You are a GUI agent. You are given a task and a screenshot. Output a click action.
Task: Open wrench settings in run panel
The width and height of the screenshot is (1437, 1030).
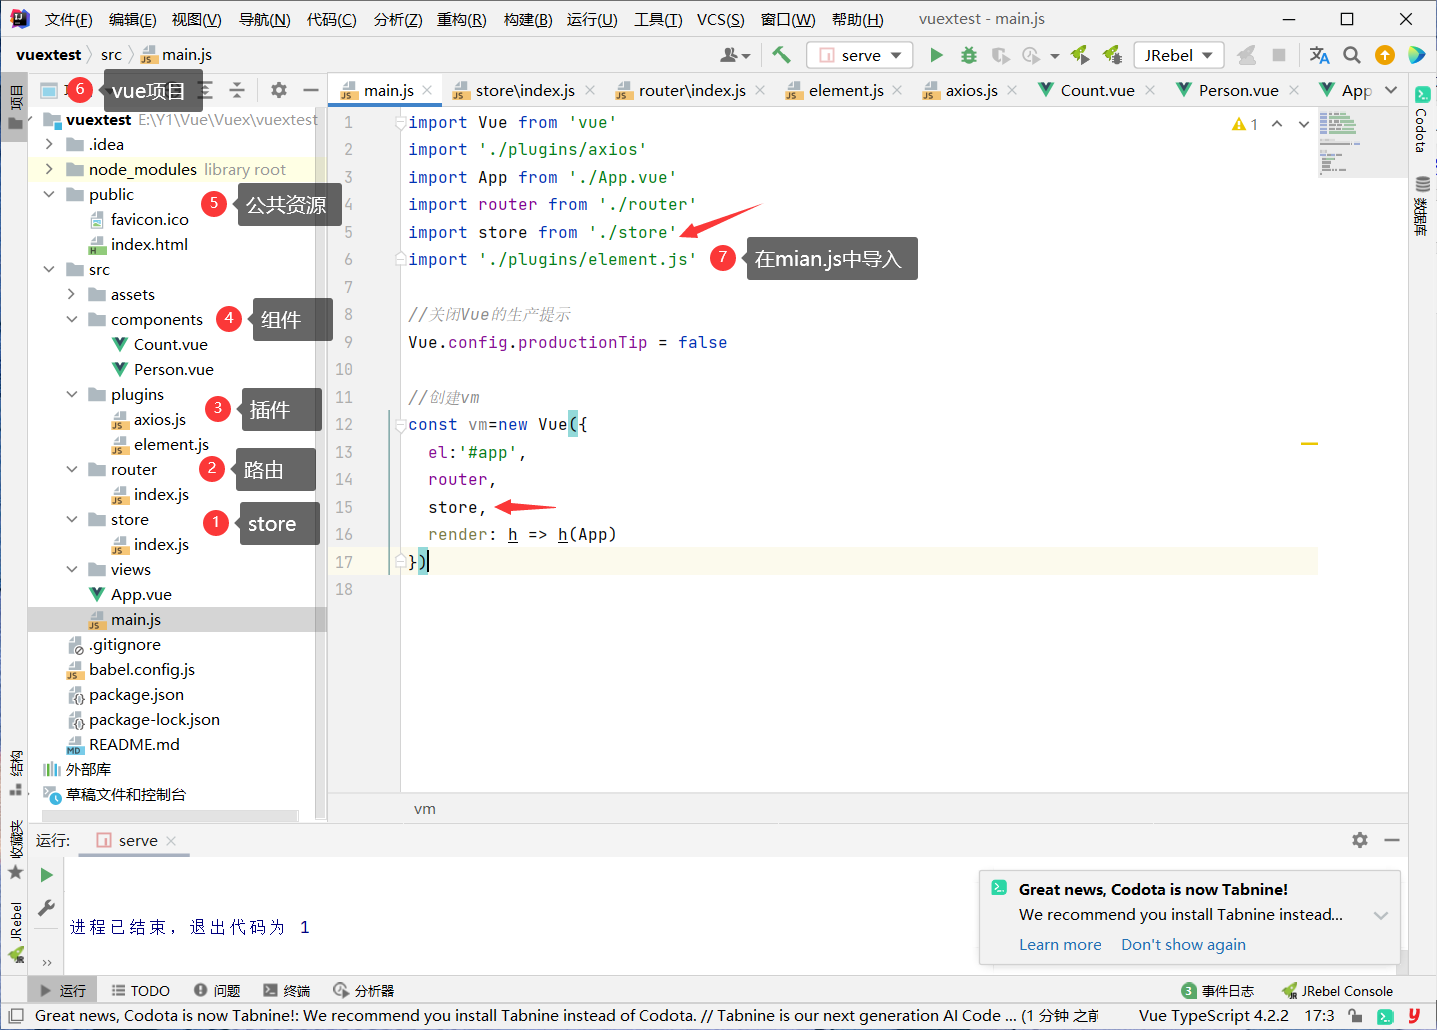click(x=46, y=907)
